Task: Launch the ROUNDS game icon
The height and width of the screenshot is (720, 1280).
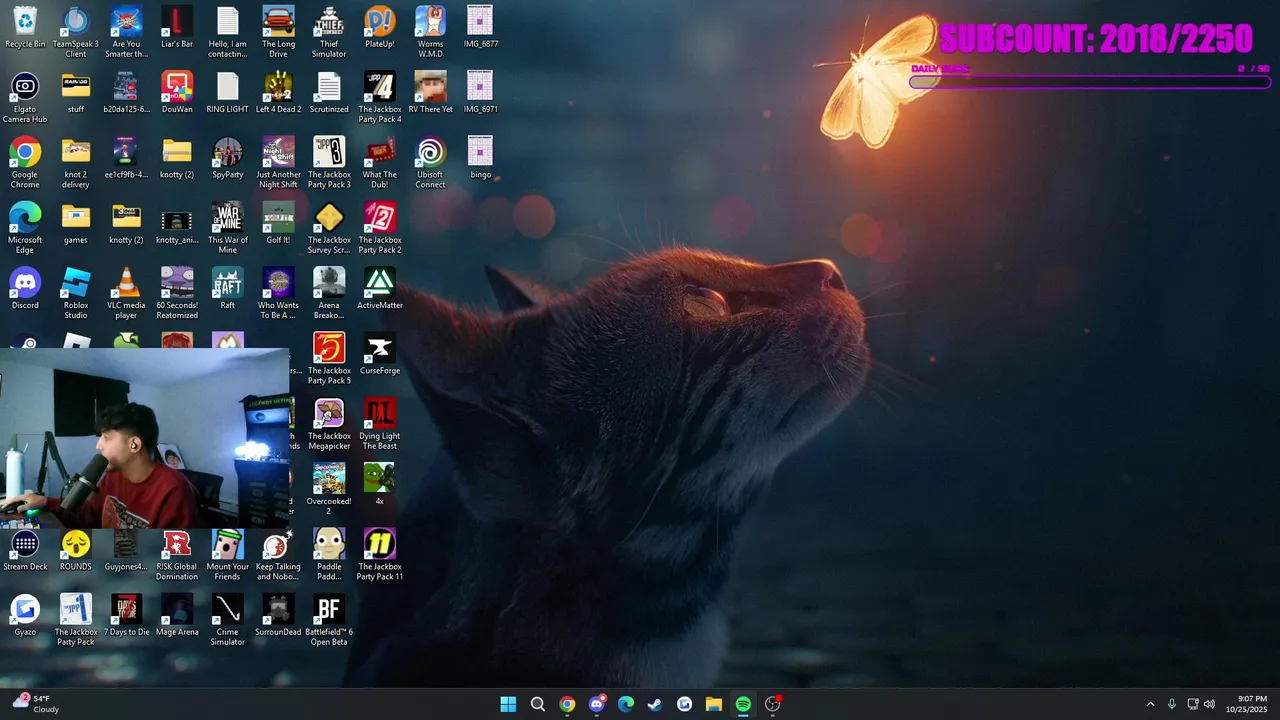Action: tap(76, 550)
